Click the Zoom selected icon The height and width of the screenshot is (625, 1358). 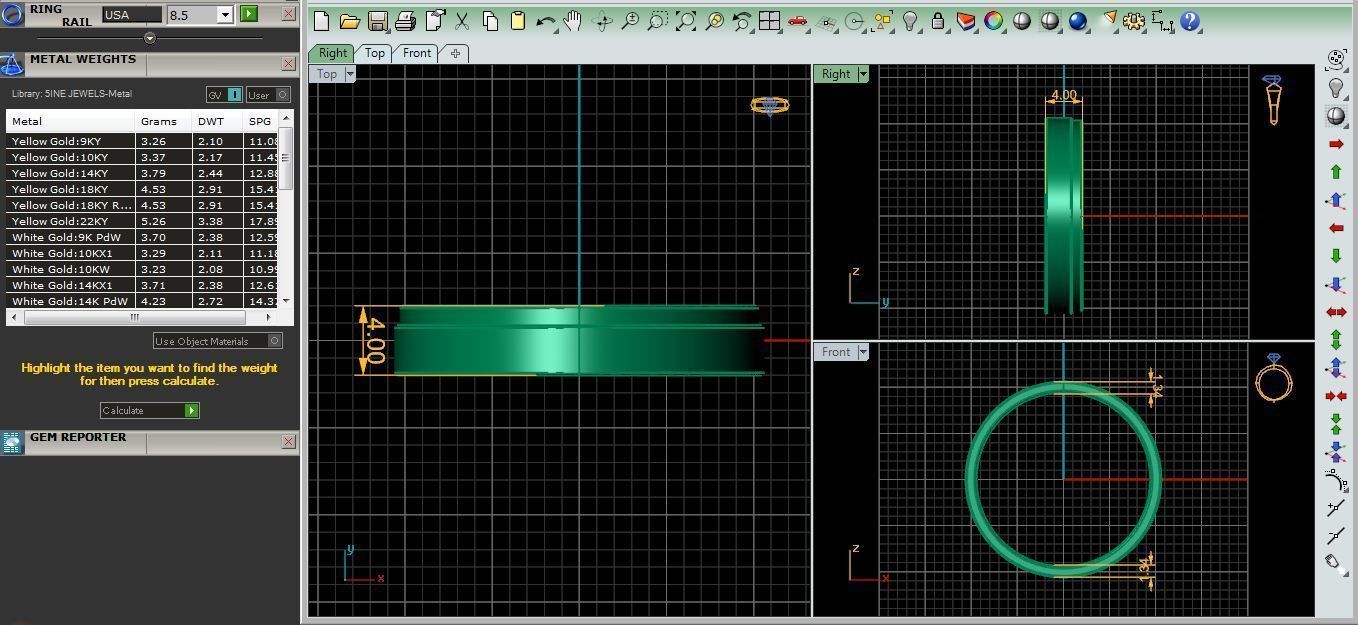(x=714, y=20)
